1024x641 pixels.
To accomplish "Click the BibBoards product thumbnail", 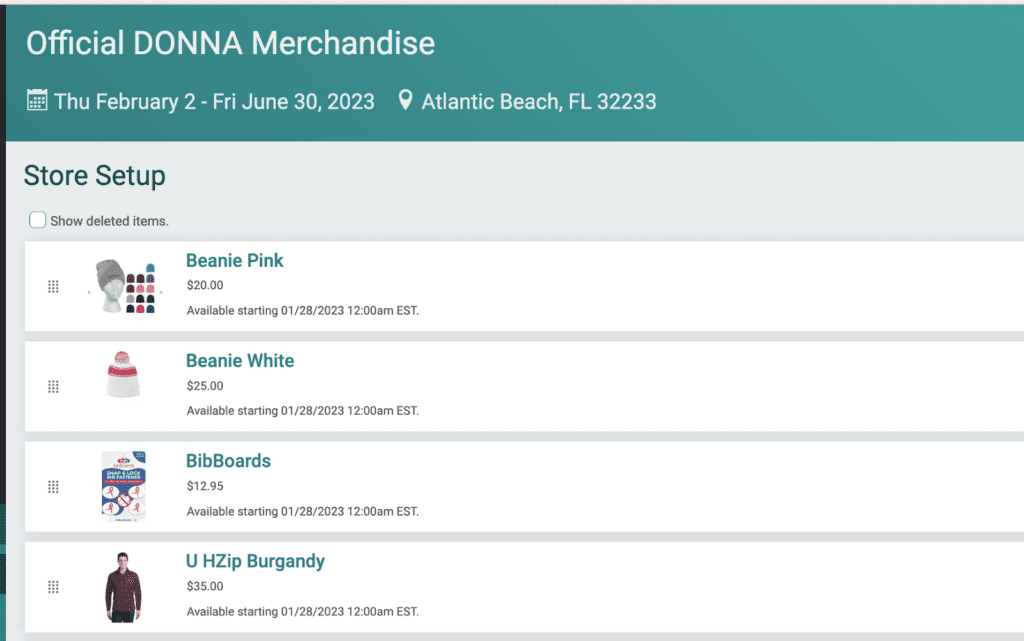I will point(123,486).
